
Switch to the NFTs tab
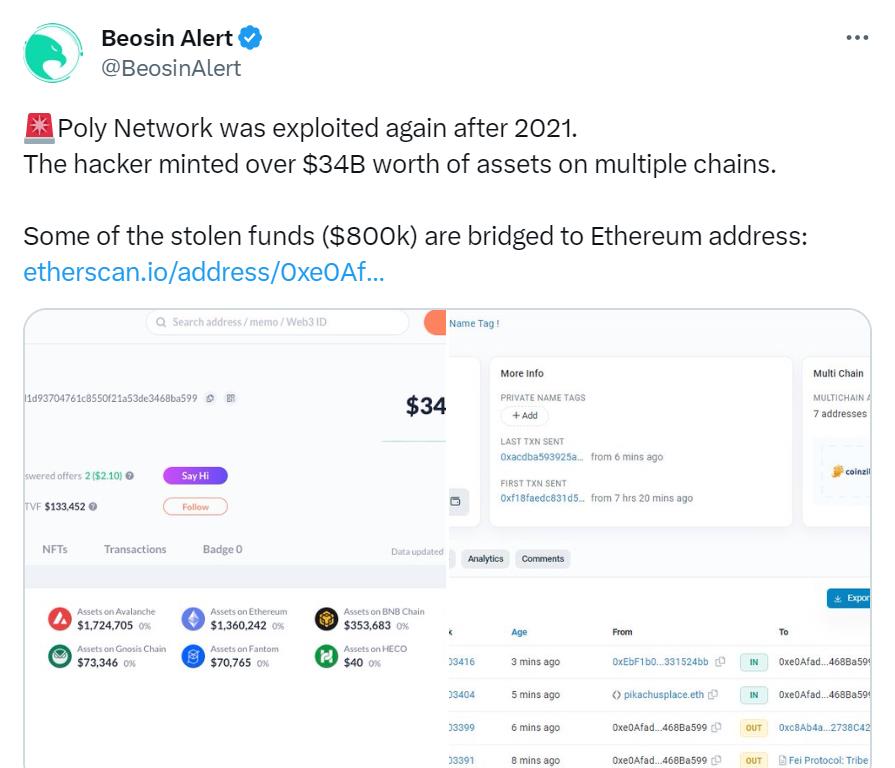click(x=55, y=549)
